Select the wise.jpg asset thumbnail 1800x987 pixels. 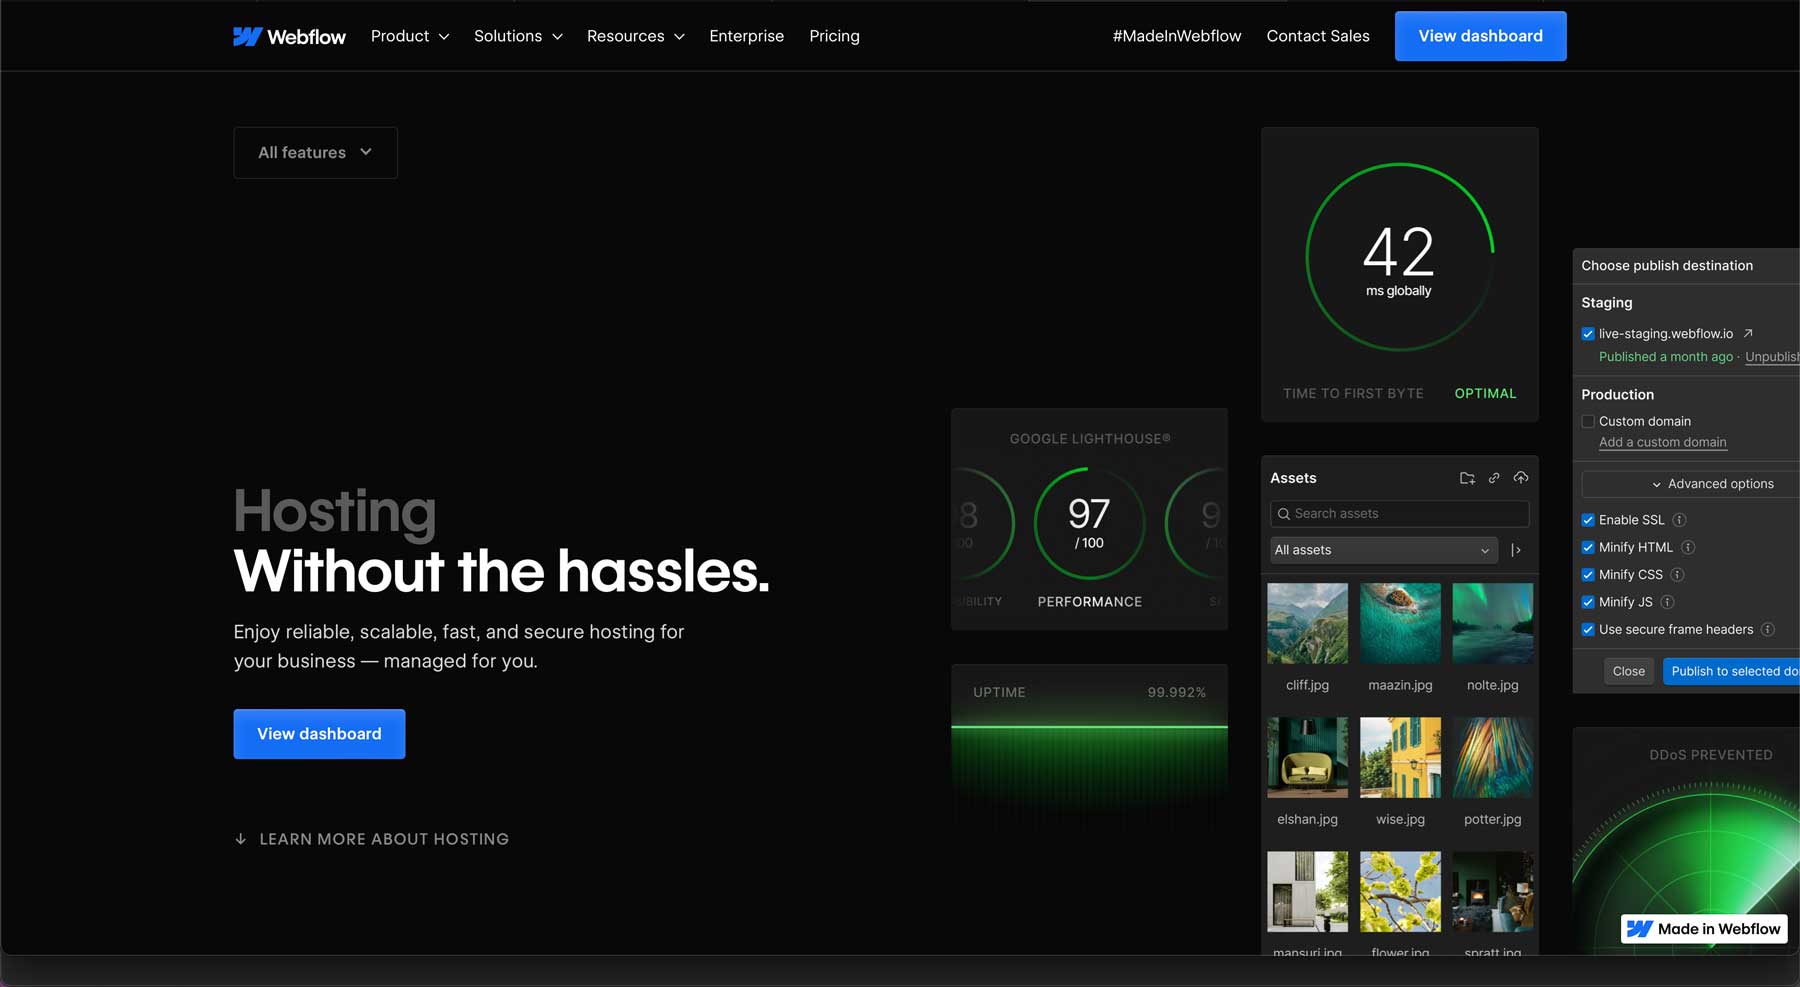1400,757
